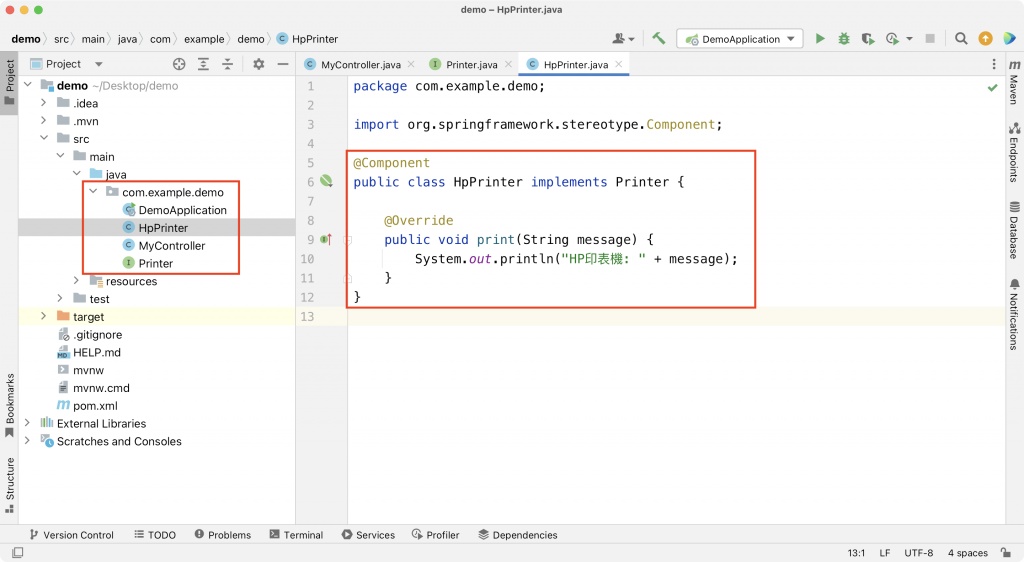
Task: Open the Profiler tool window
Action: click(x=436, y=535)
